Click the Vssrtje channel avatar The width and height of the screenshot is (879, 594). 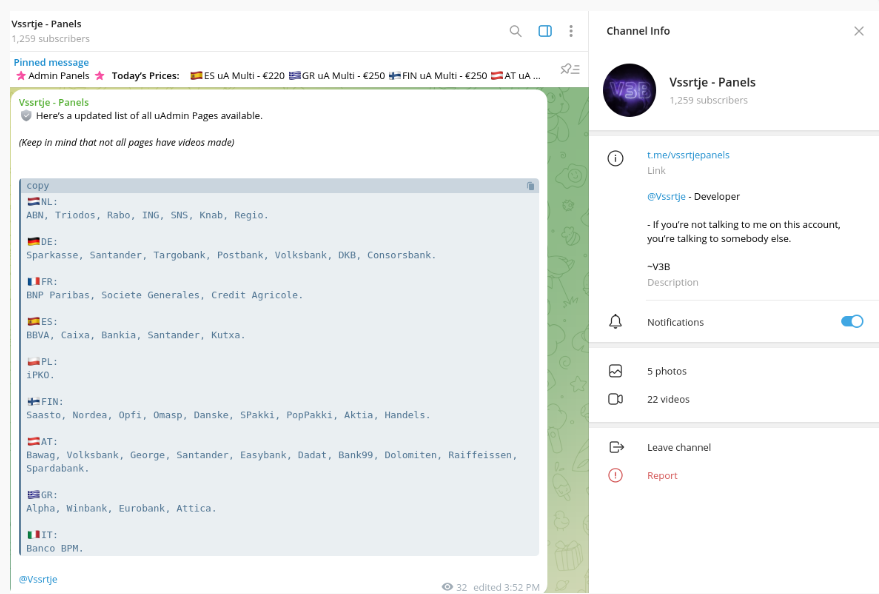point(629,90)
